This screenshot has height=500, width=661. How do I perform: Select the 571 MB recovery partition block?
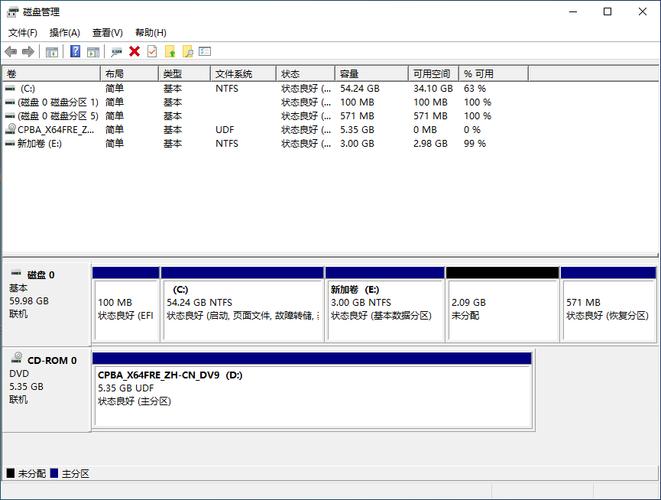[608, 304]
